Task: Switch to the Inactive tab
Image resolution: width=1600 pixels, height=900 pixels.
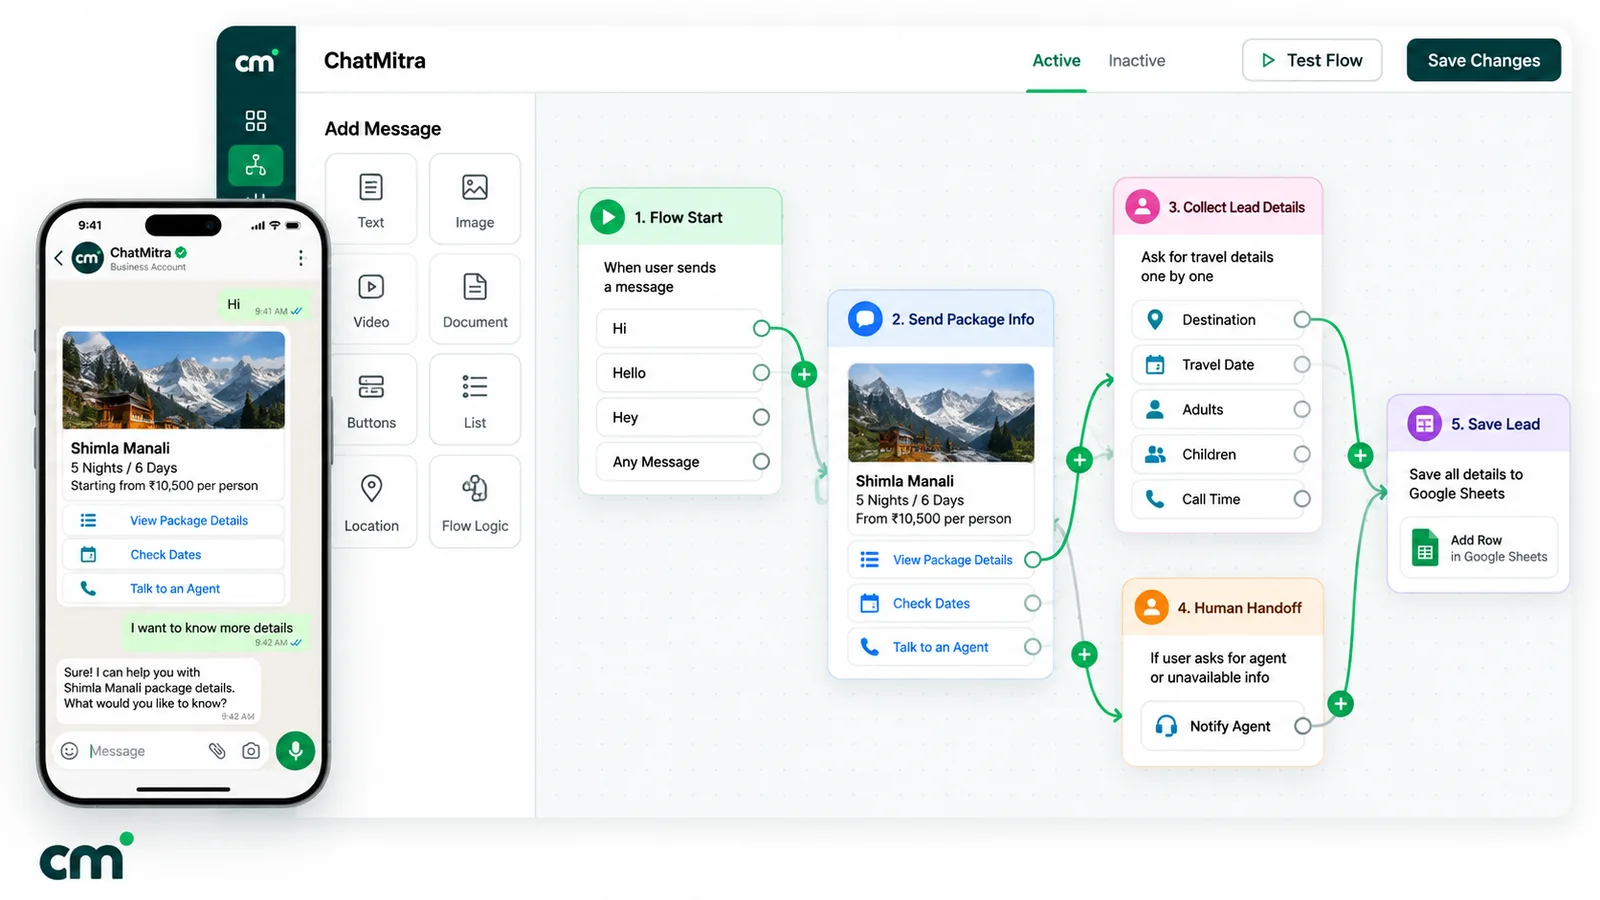Action: click(1137, 61)
